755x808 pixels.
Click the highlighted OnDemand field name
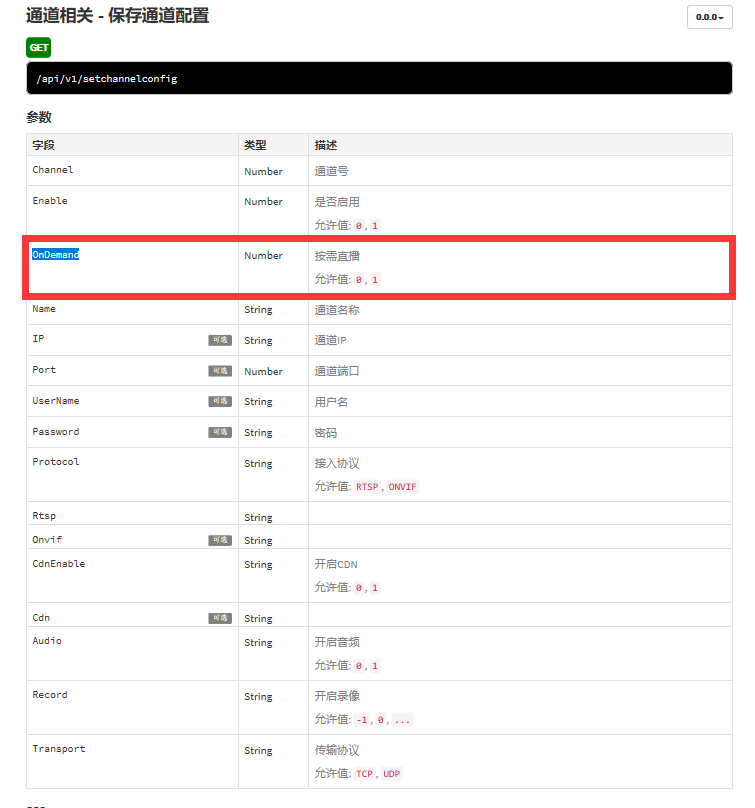[56, 255]
